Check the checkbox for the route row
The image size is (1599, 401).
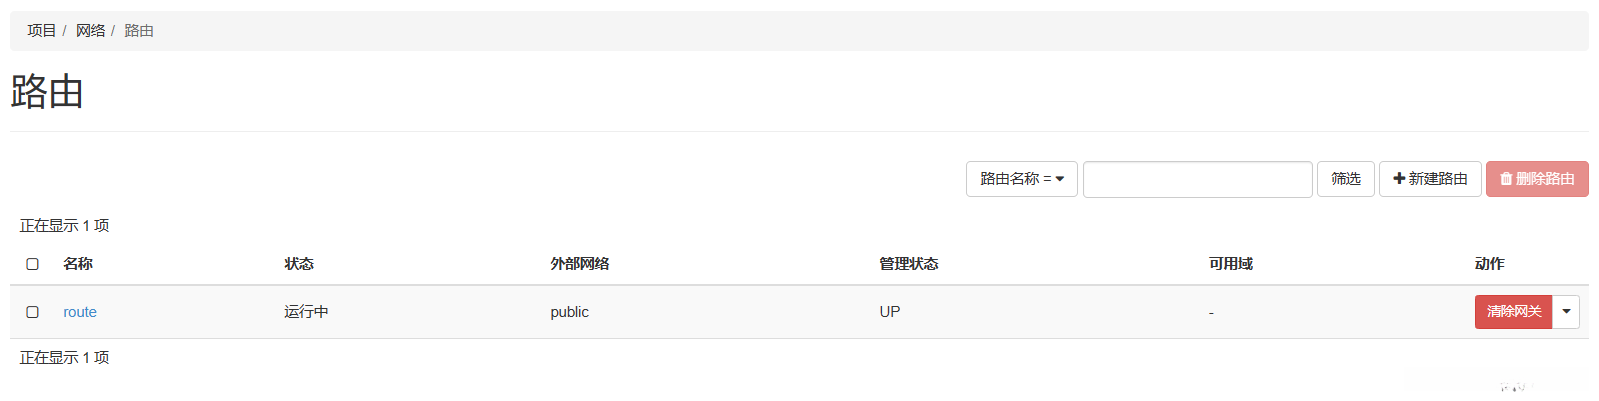(33, 312)
